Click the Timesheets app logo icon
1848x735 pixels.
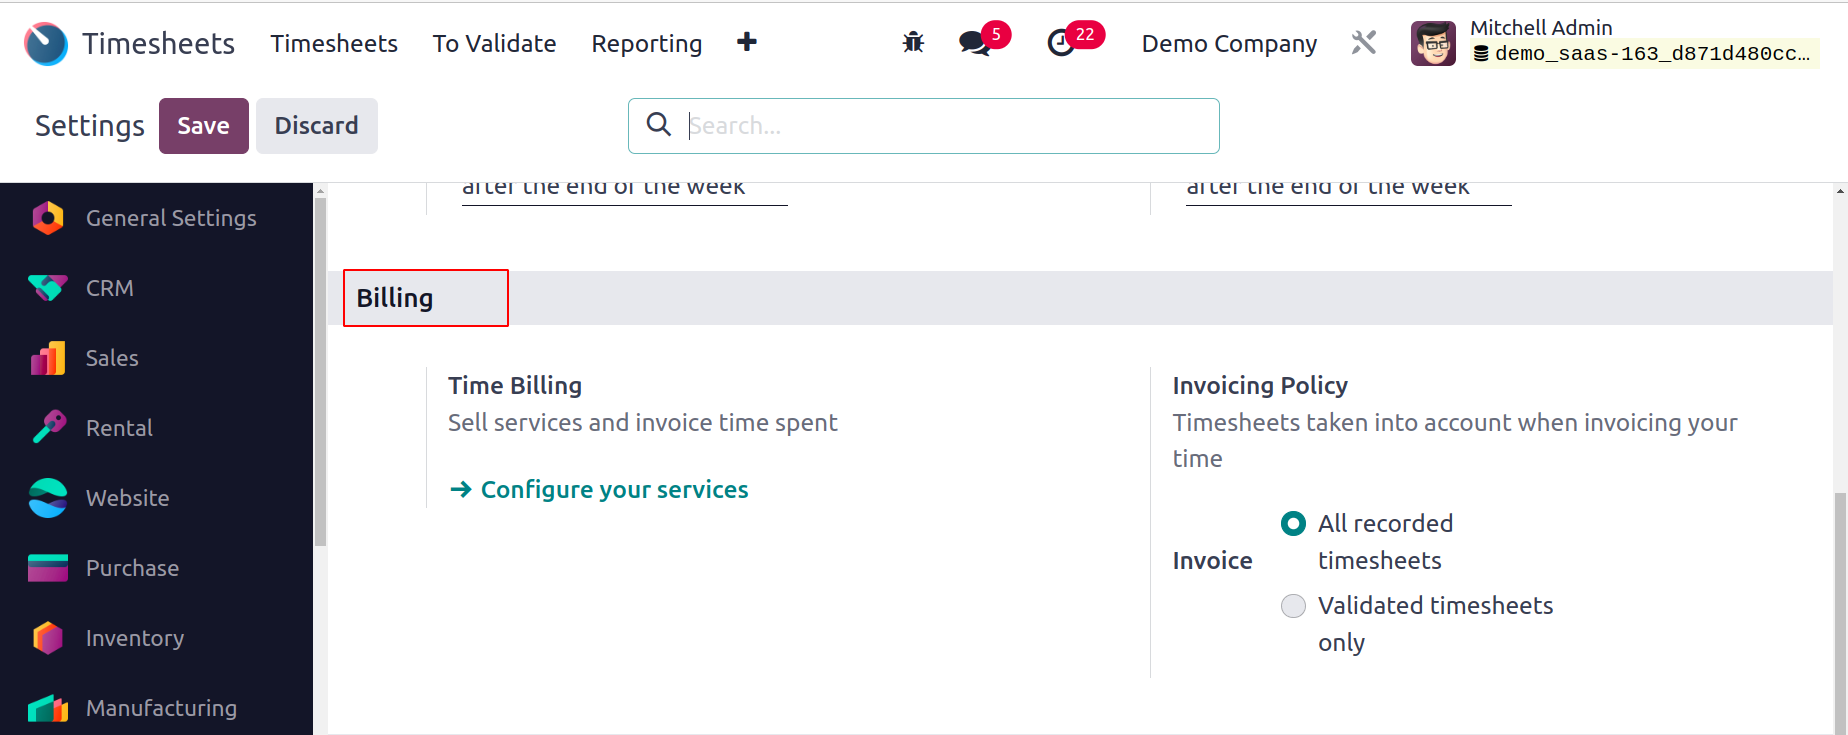[46, 44]
